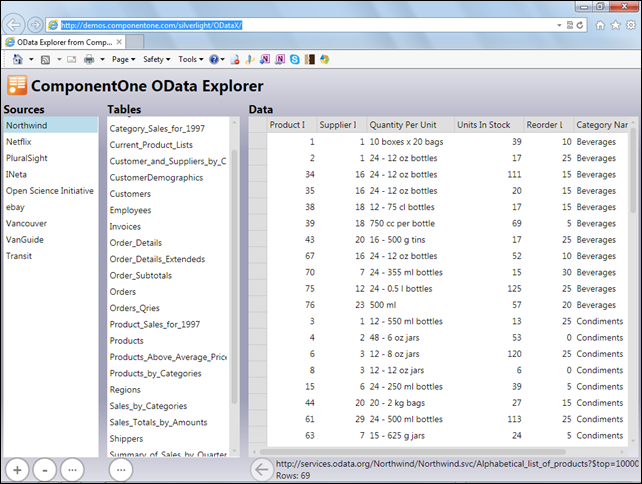Click the Read Mail icon in command bar

[x=72, y=60]
